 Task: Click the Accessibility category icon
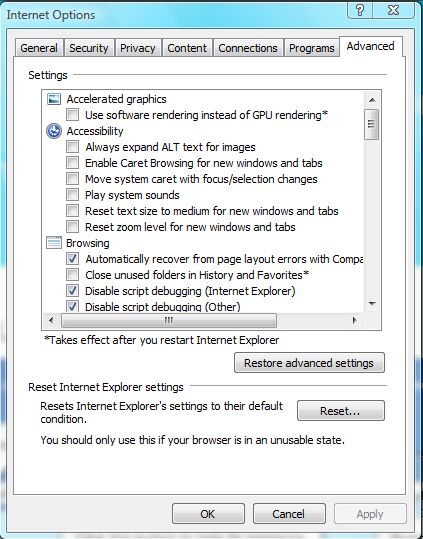54,131
